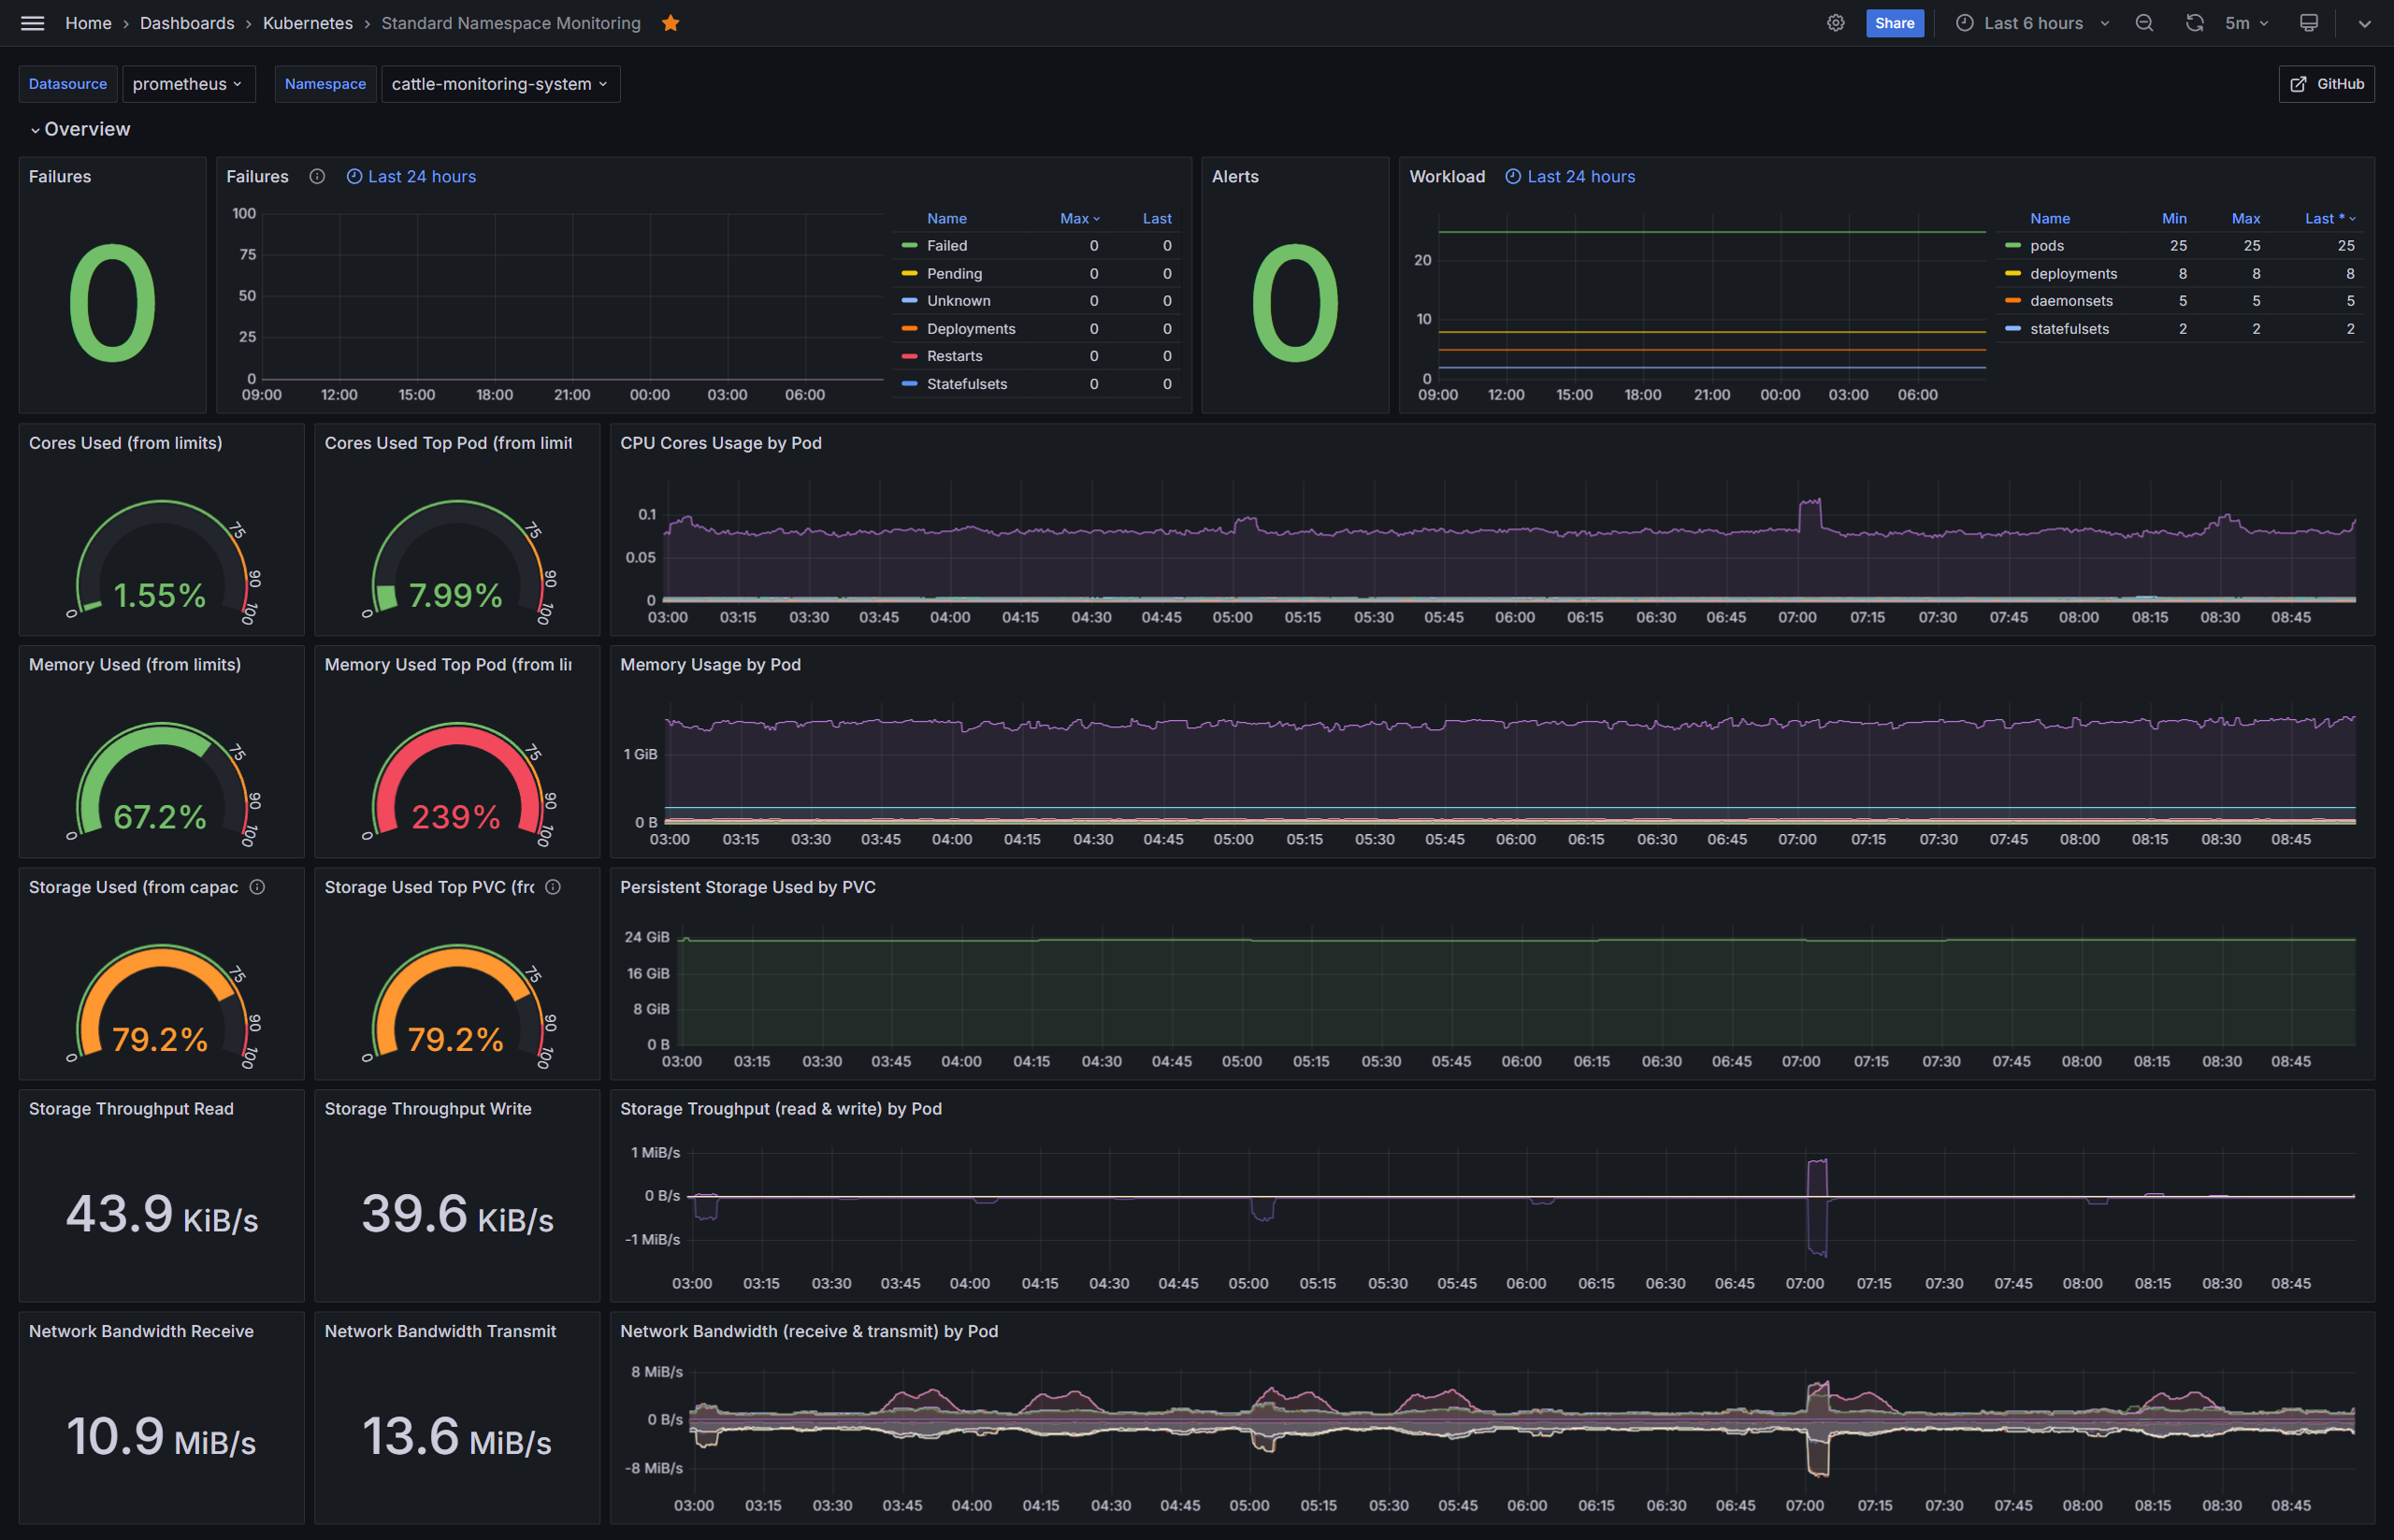The image size is (2394, 1540).
Task: Click info icon on Failures chart panel
Action: pyautogui.click(x=317, y=177)
